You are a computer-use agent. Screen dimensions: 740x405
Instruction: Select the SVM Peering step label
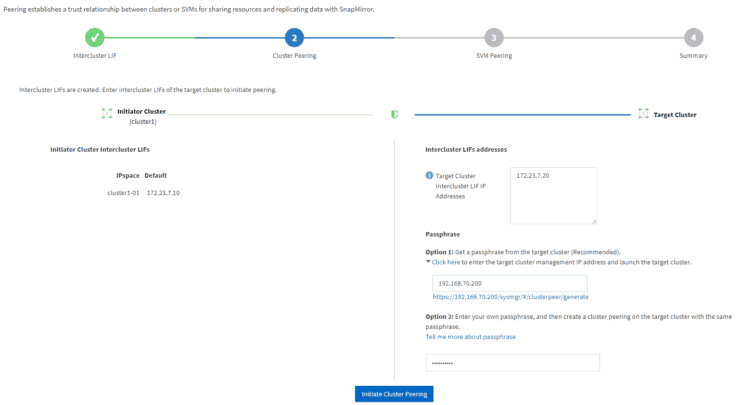pyautogui.click(x=493, y=56)
